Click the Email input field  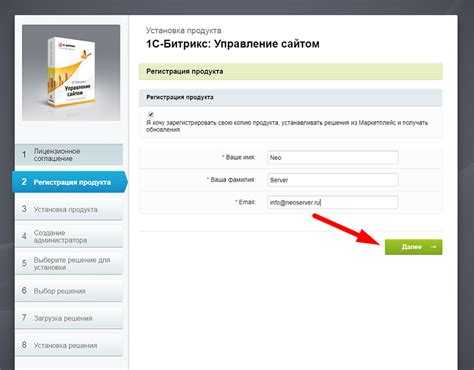pyautogui.click(x=332, y=202)
